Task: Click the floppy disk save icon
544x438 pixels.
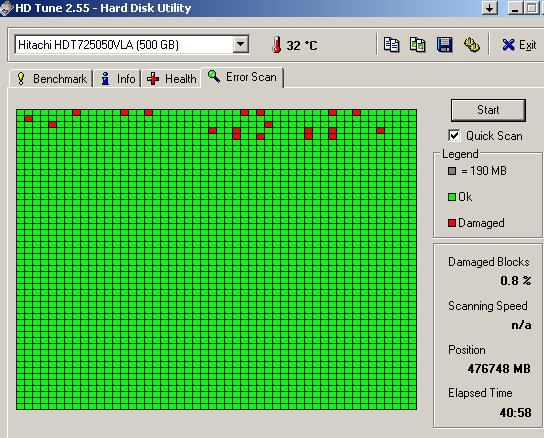Action: [444, 45]
